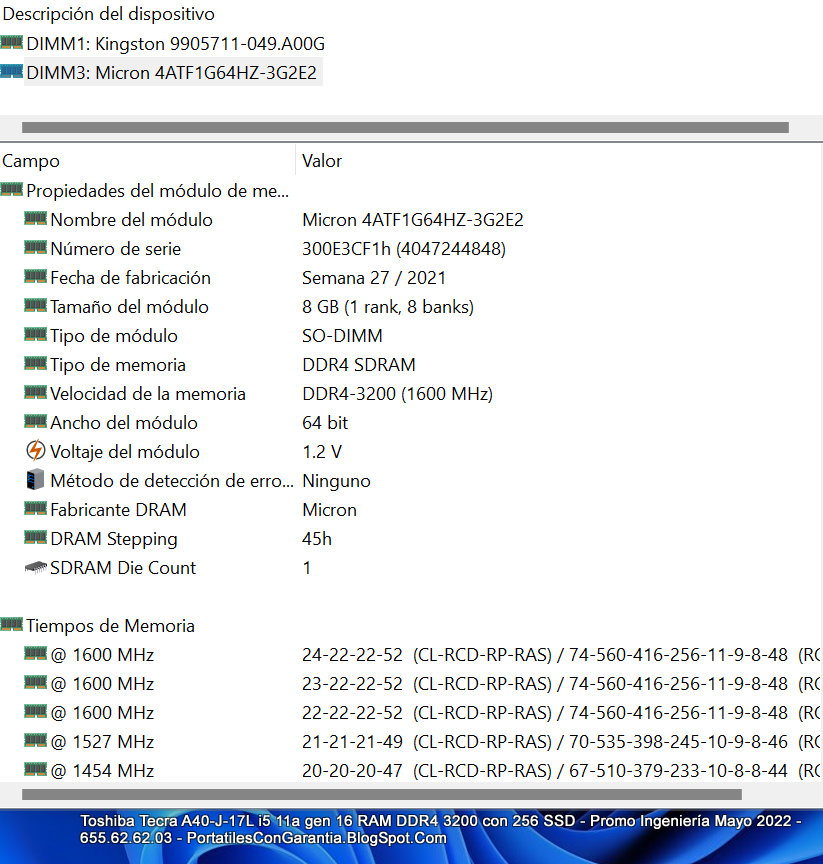
Task: Click the memory icon of the 22-22-22-52 timing row
Action: click(x=36, y=712)
